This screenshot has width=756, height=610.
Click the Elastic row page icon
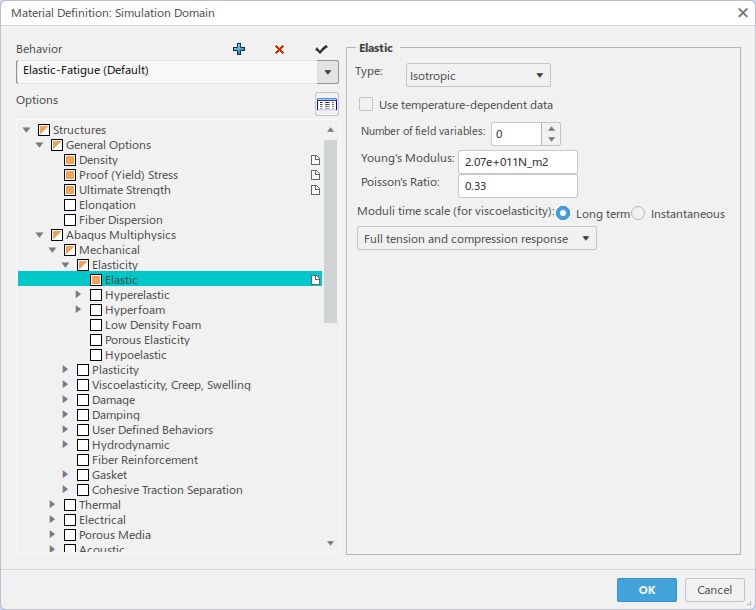[315, 280]
